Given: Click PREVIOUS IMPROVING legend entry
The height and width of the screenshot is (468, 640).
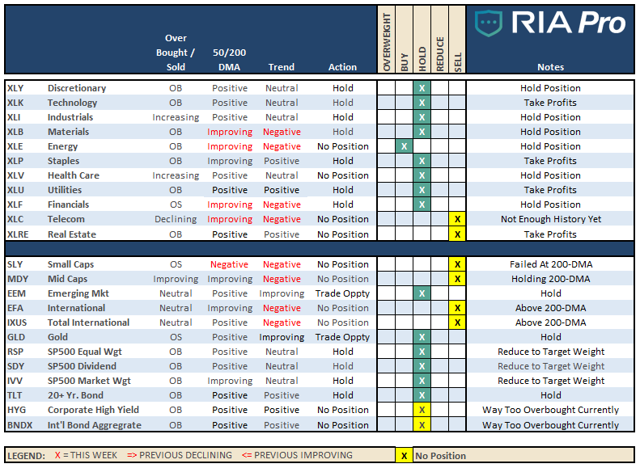Looking at the screenshot, I should [297, 455].
